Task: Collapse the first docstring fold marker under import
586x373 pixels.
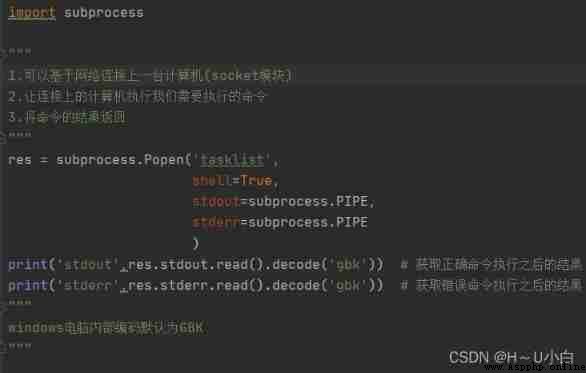Action: (x=2, y=53)
